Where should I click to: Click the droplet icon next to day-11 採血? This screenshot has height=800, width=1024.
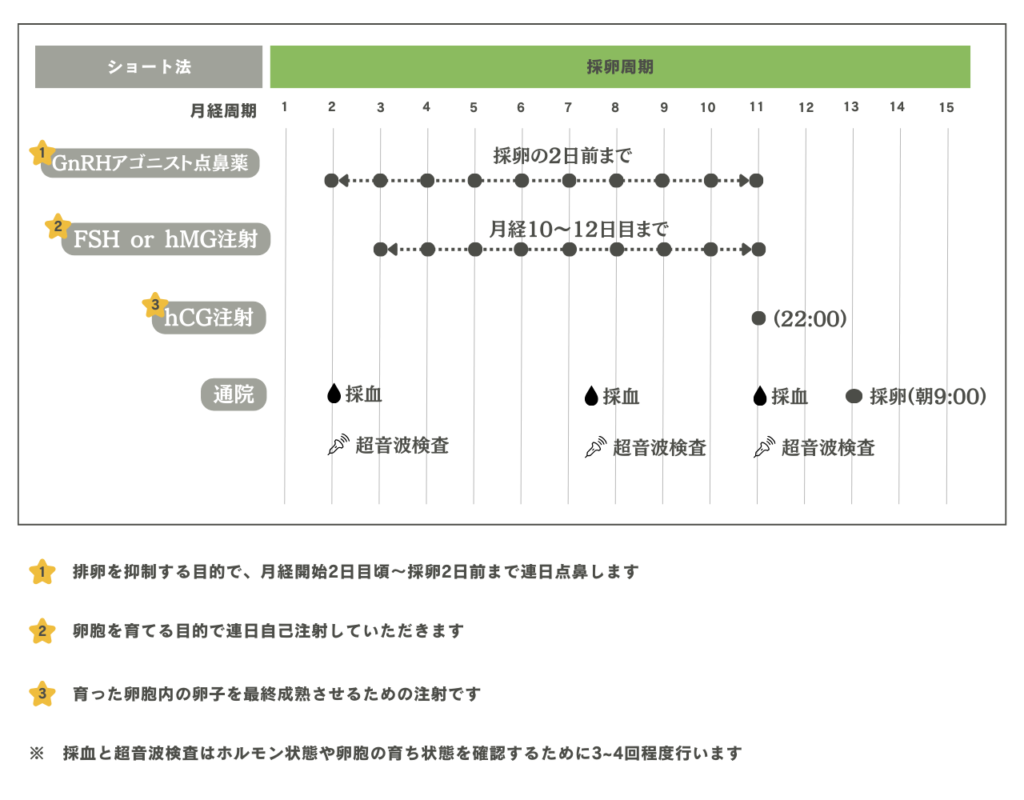pyautogui.click(x=759, y=395)
